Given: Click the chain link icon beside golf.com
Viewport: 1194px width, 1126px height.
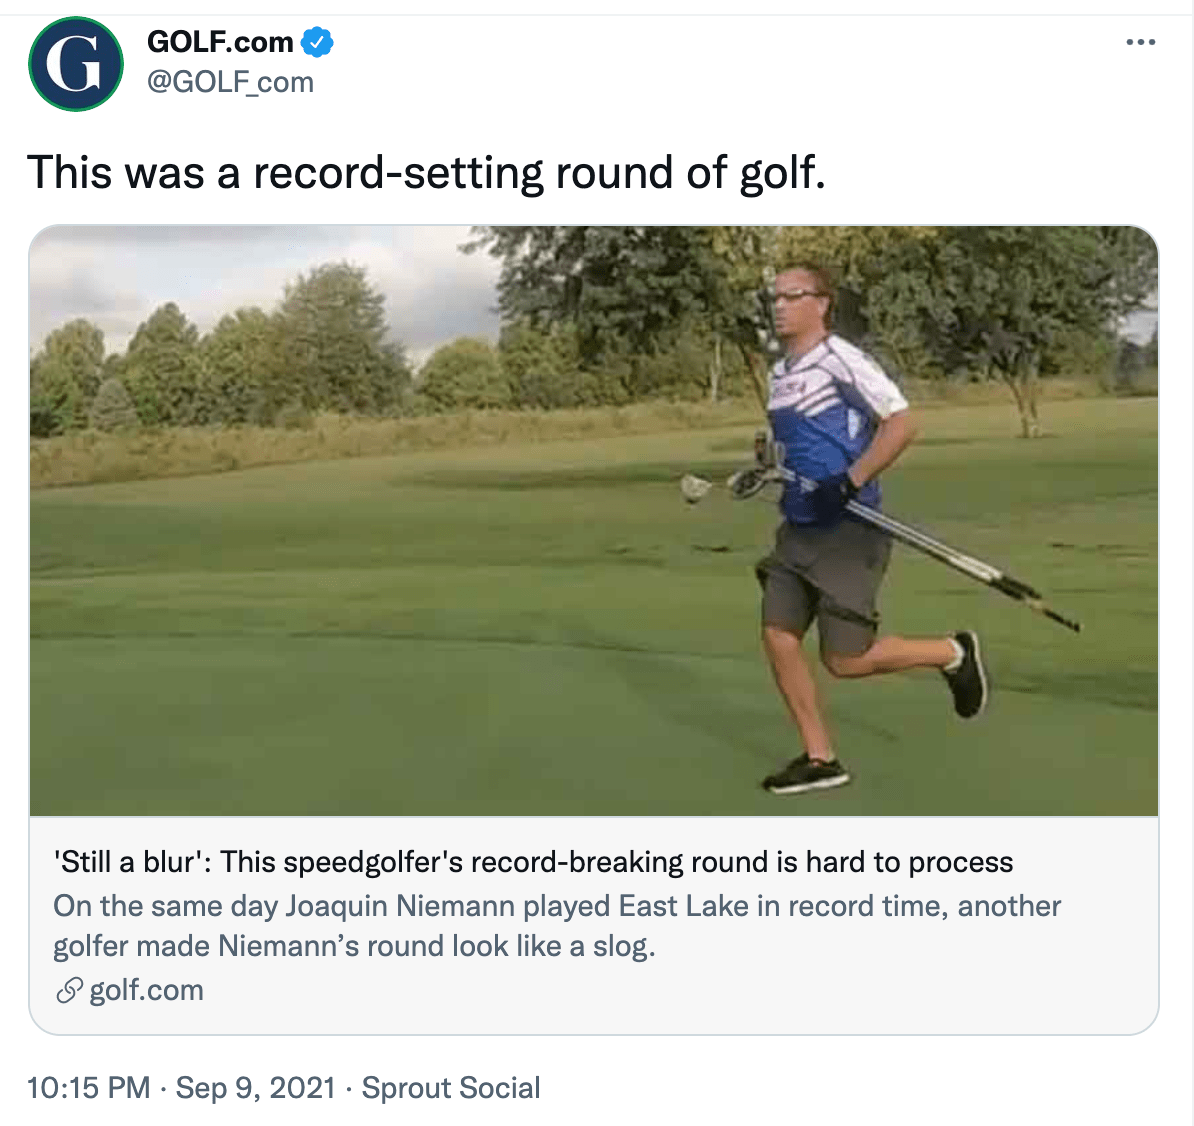Looking at the screenshot, I should click(68, 991).
